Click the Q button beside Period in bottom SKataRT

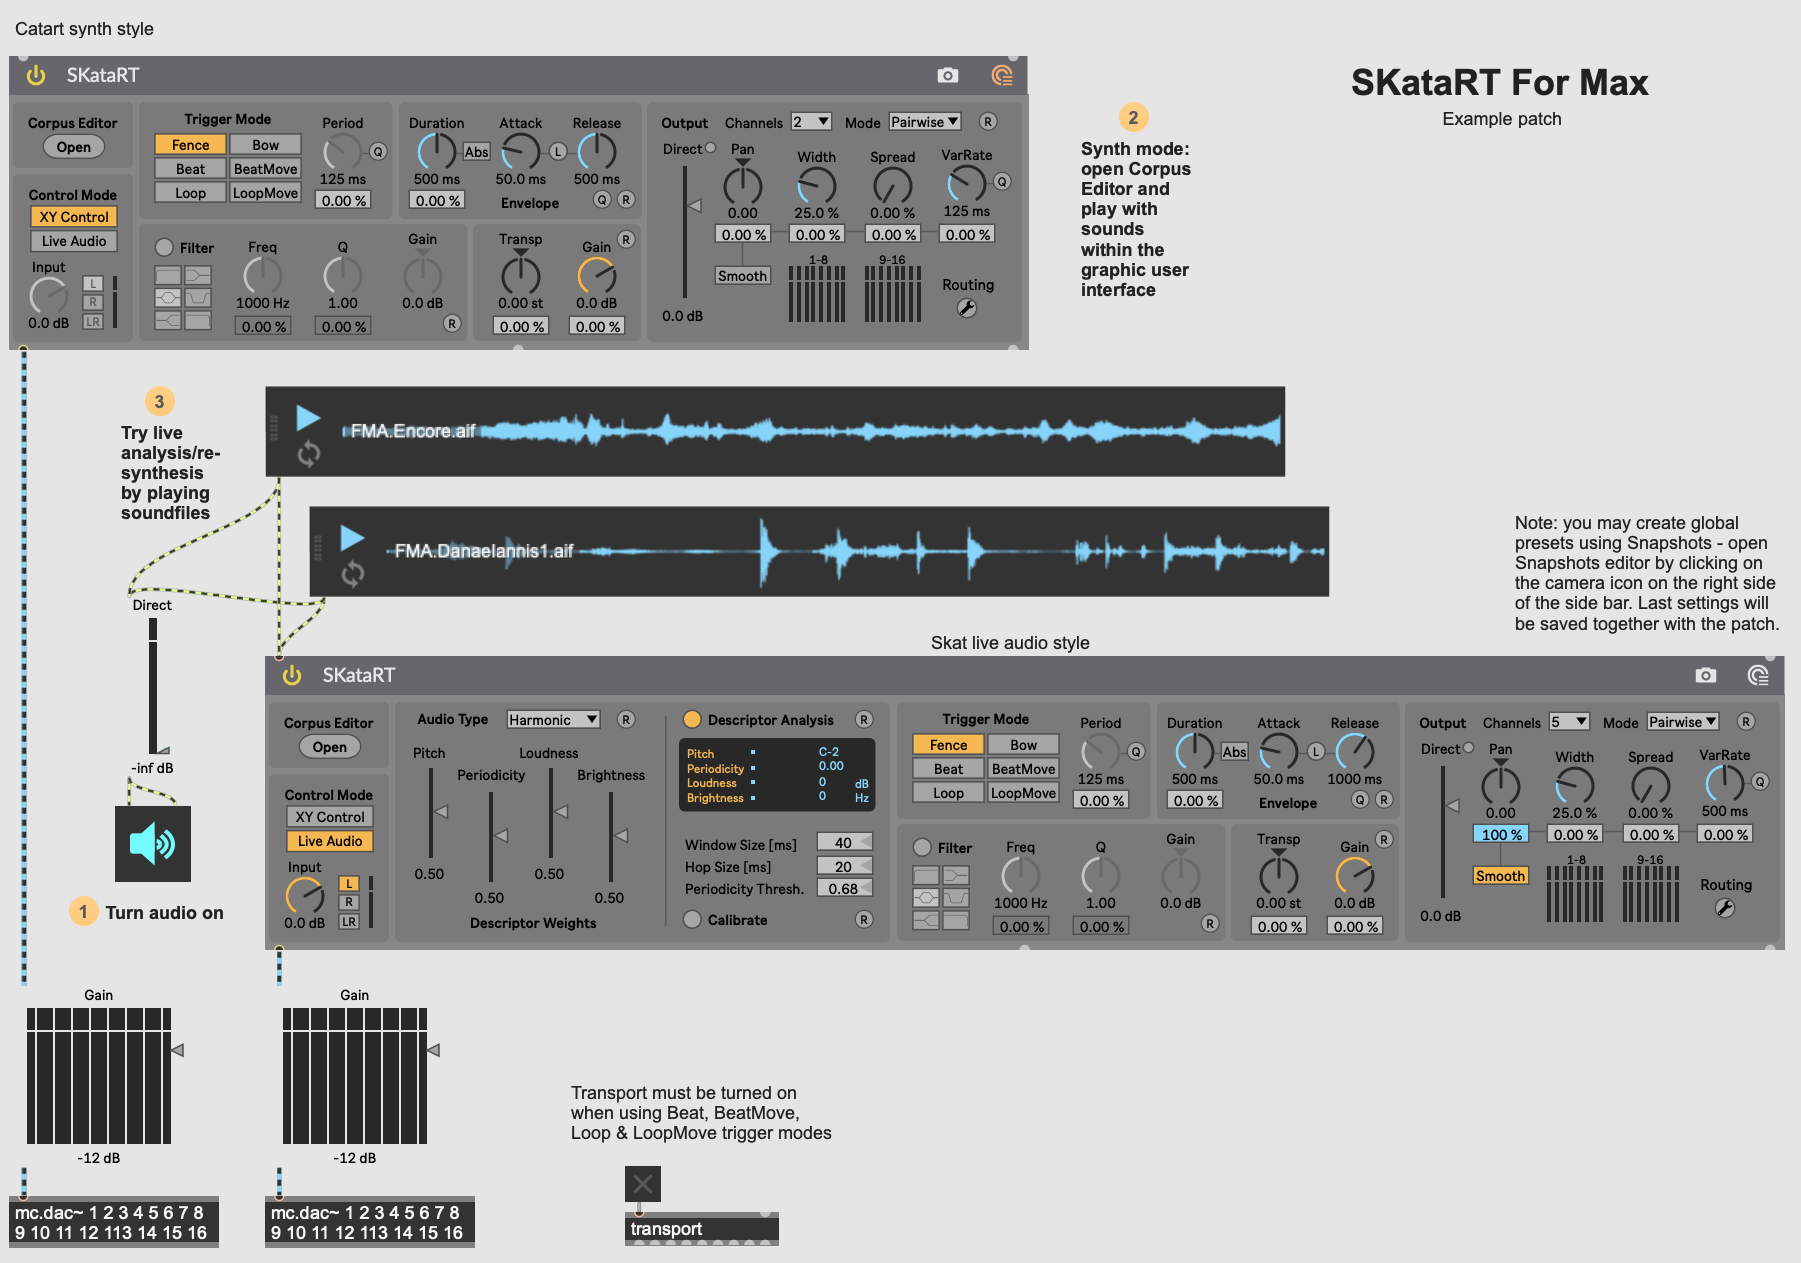pos(1136,752)
